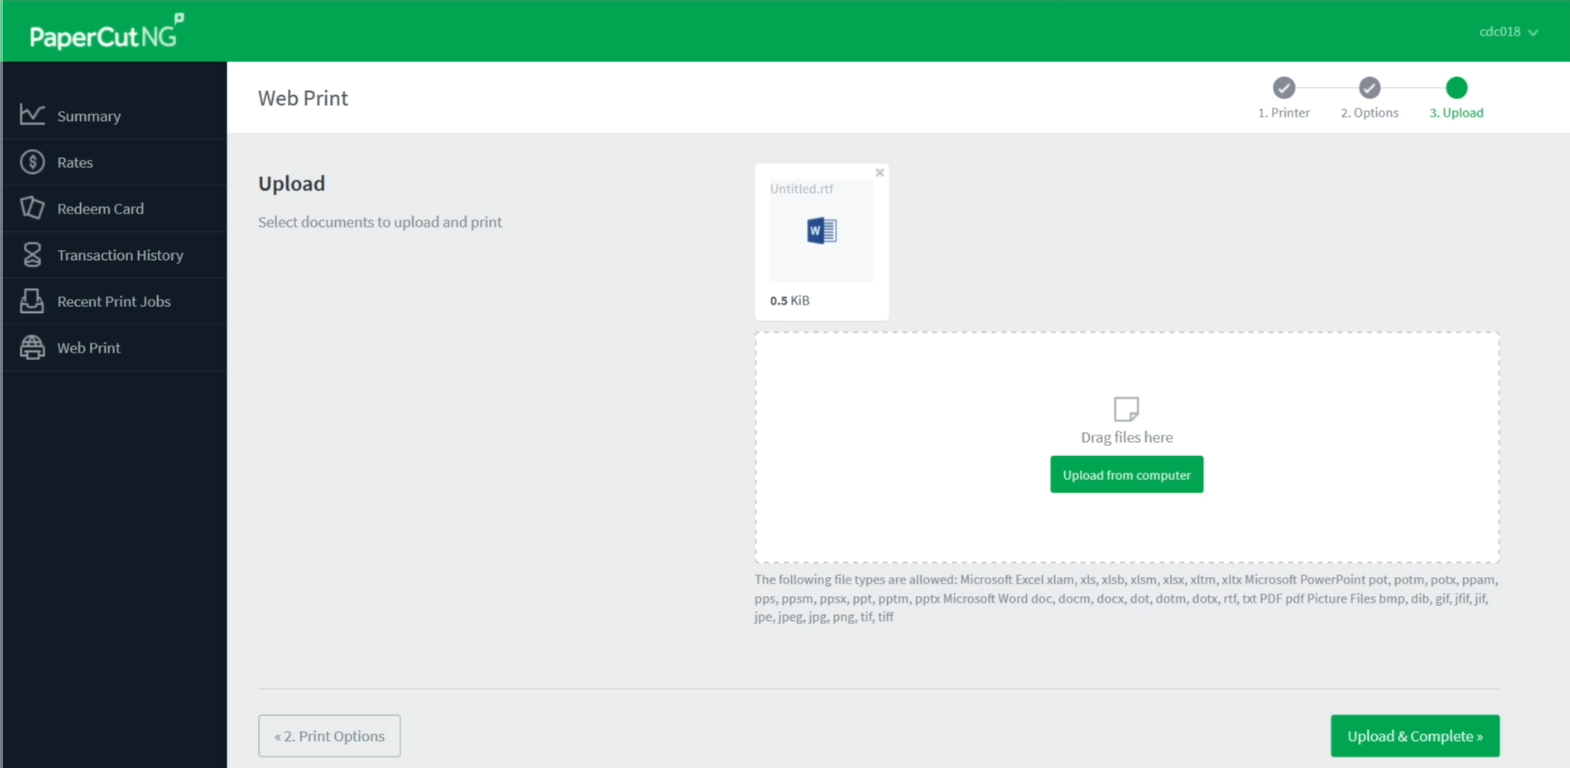The image size is (1570, 768).
Task: Remove the Untitled.rtf uploaded file
Action: 880,173
